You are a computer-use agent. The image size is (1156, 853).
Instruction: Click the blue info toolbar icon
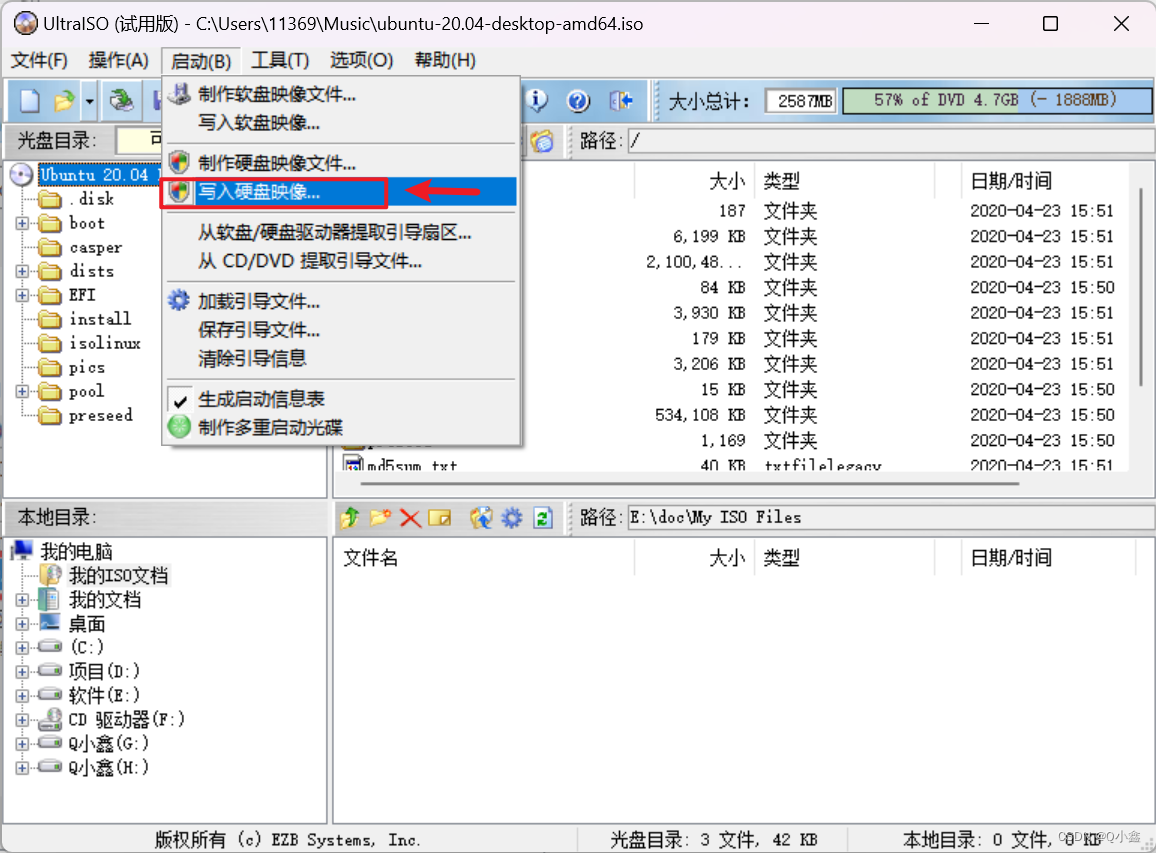(537, 100)
